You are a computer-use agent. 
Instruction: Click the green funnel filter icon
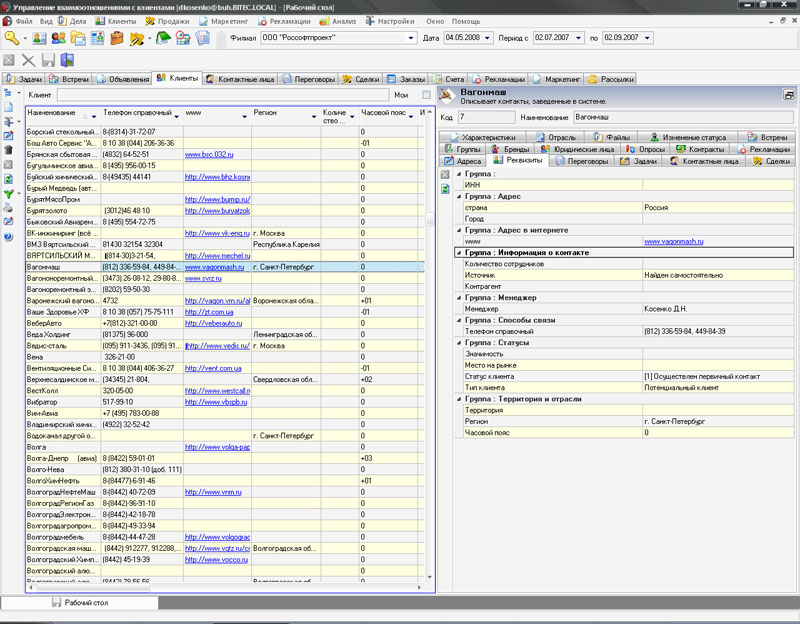point(8,193)
